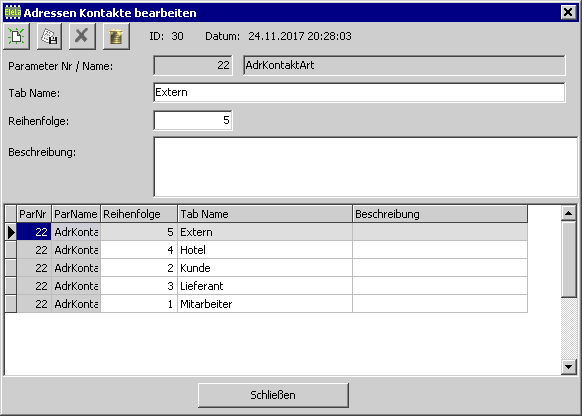Click the save record toolbar icon
This screenshot has height=416, width=582.
pos(49,36)
